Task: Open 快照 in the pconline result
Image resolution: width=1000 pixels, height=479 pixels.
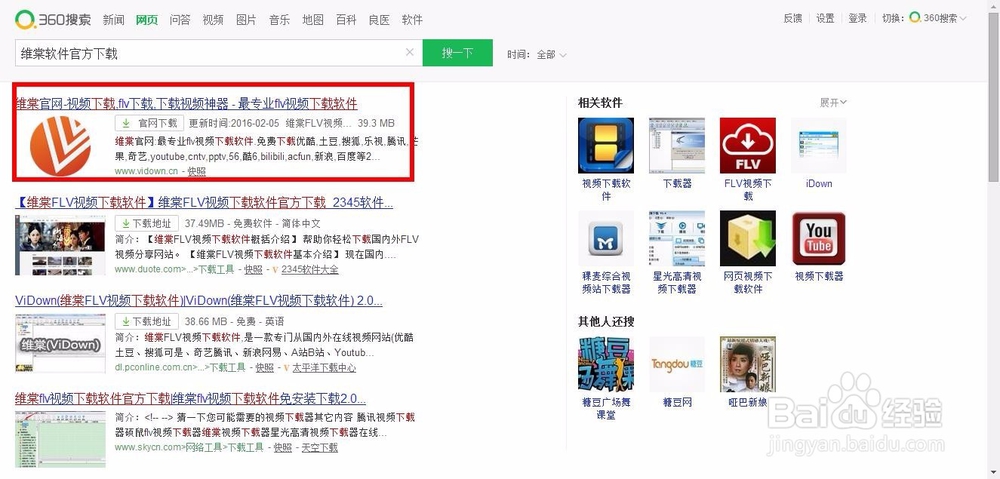Action: click(265, 368)
